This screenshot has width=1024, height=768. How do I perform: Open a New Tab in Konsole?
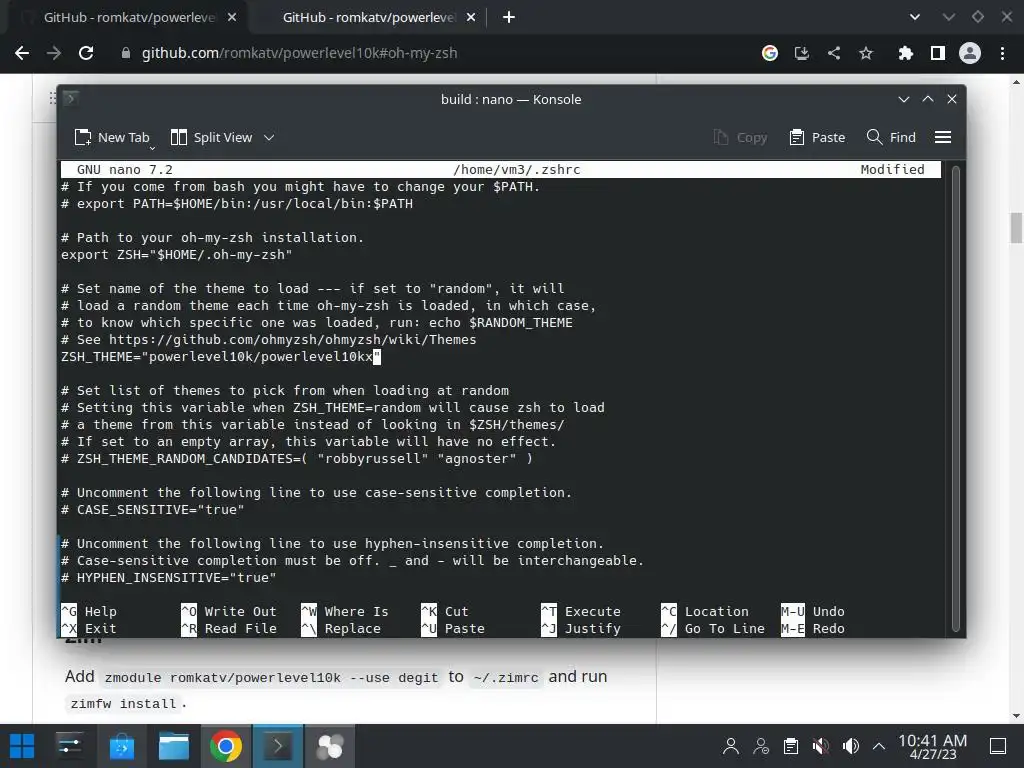click(x=112, y=137)
